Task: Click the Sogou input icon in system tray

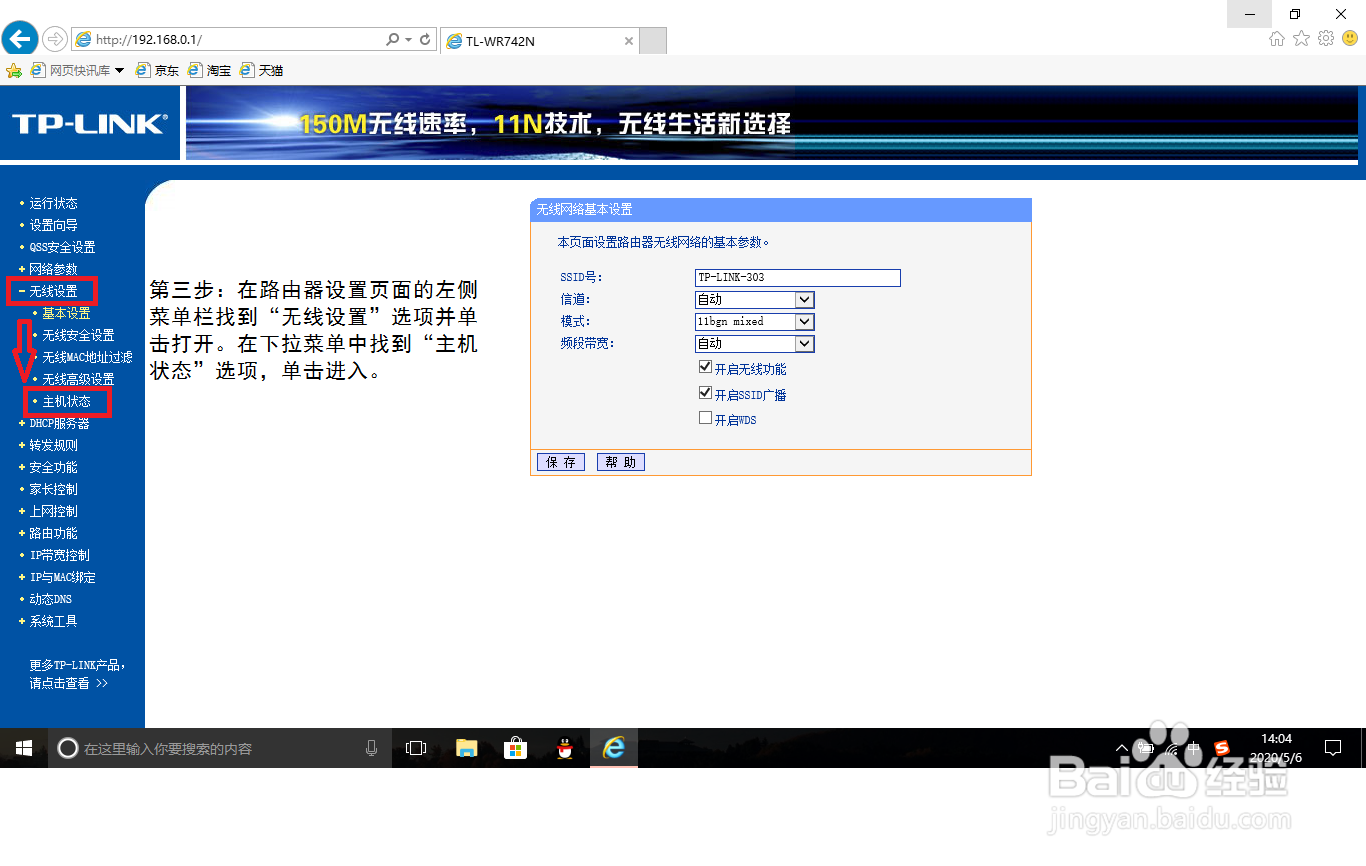Action: click(x=1222, y=747)
